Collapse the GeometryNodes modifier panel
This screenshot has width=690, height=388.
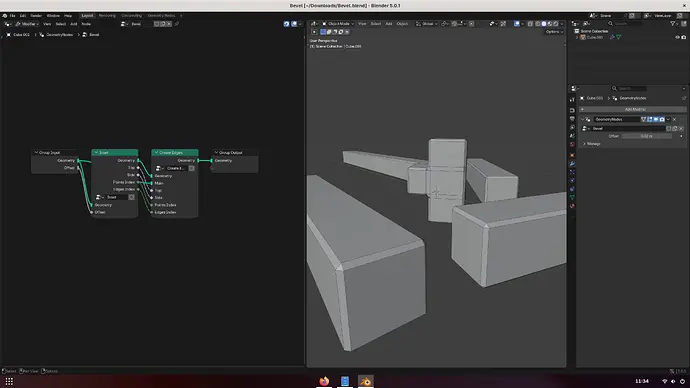pyautogui.click(x=582, y=119)
